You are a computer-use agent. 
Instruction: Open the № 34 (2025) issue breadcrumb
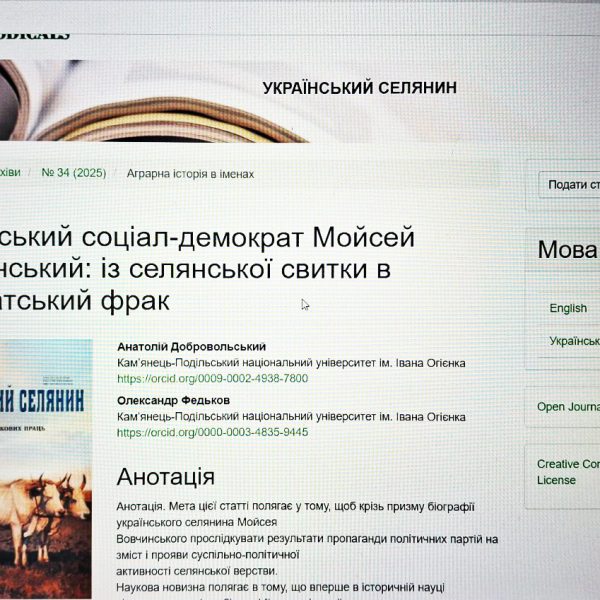click(x=73, y=173)
